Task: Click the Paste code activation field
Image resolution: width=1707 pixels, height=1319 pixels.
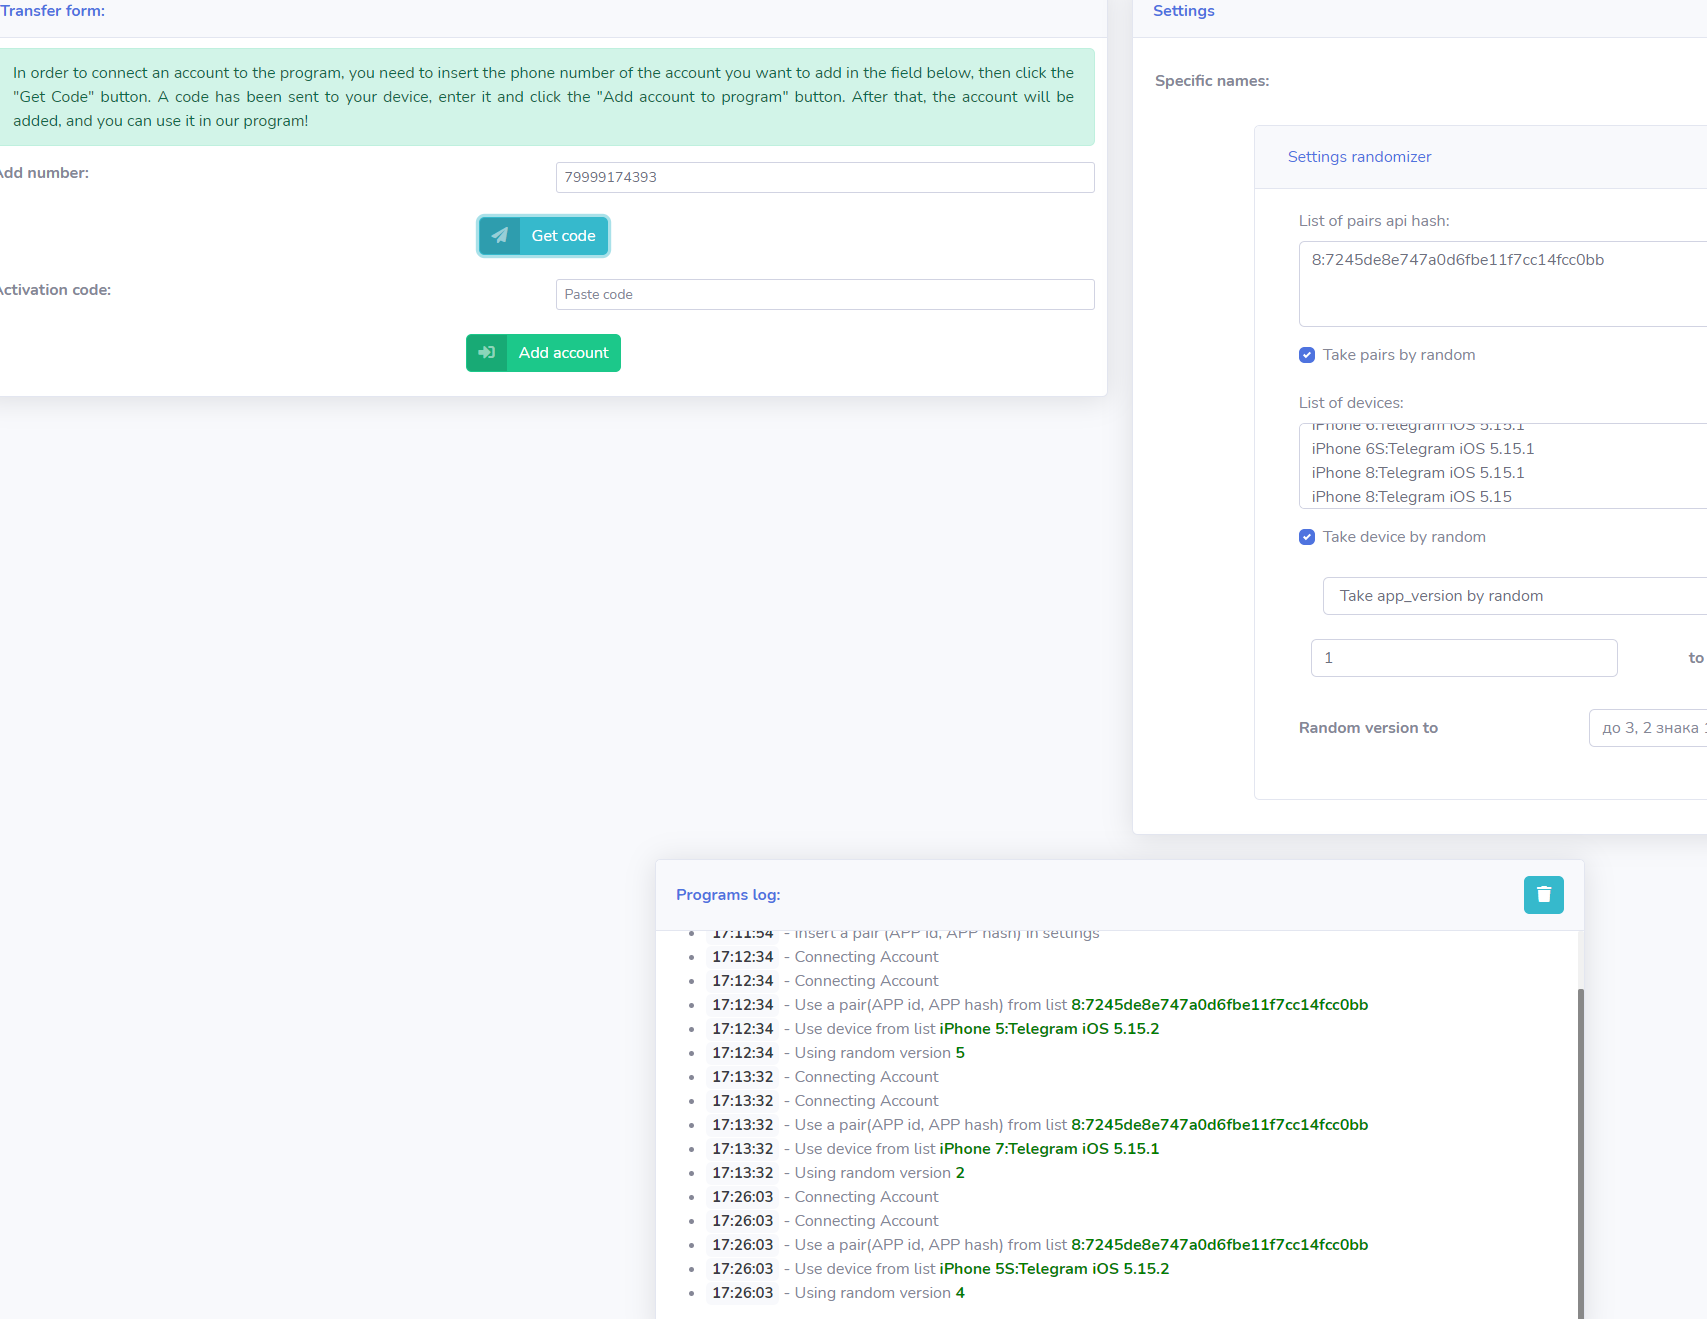Action: click(824, 294)
